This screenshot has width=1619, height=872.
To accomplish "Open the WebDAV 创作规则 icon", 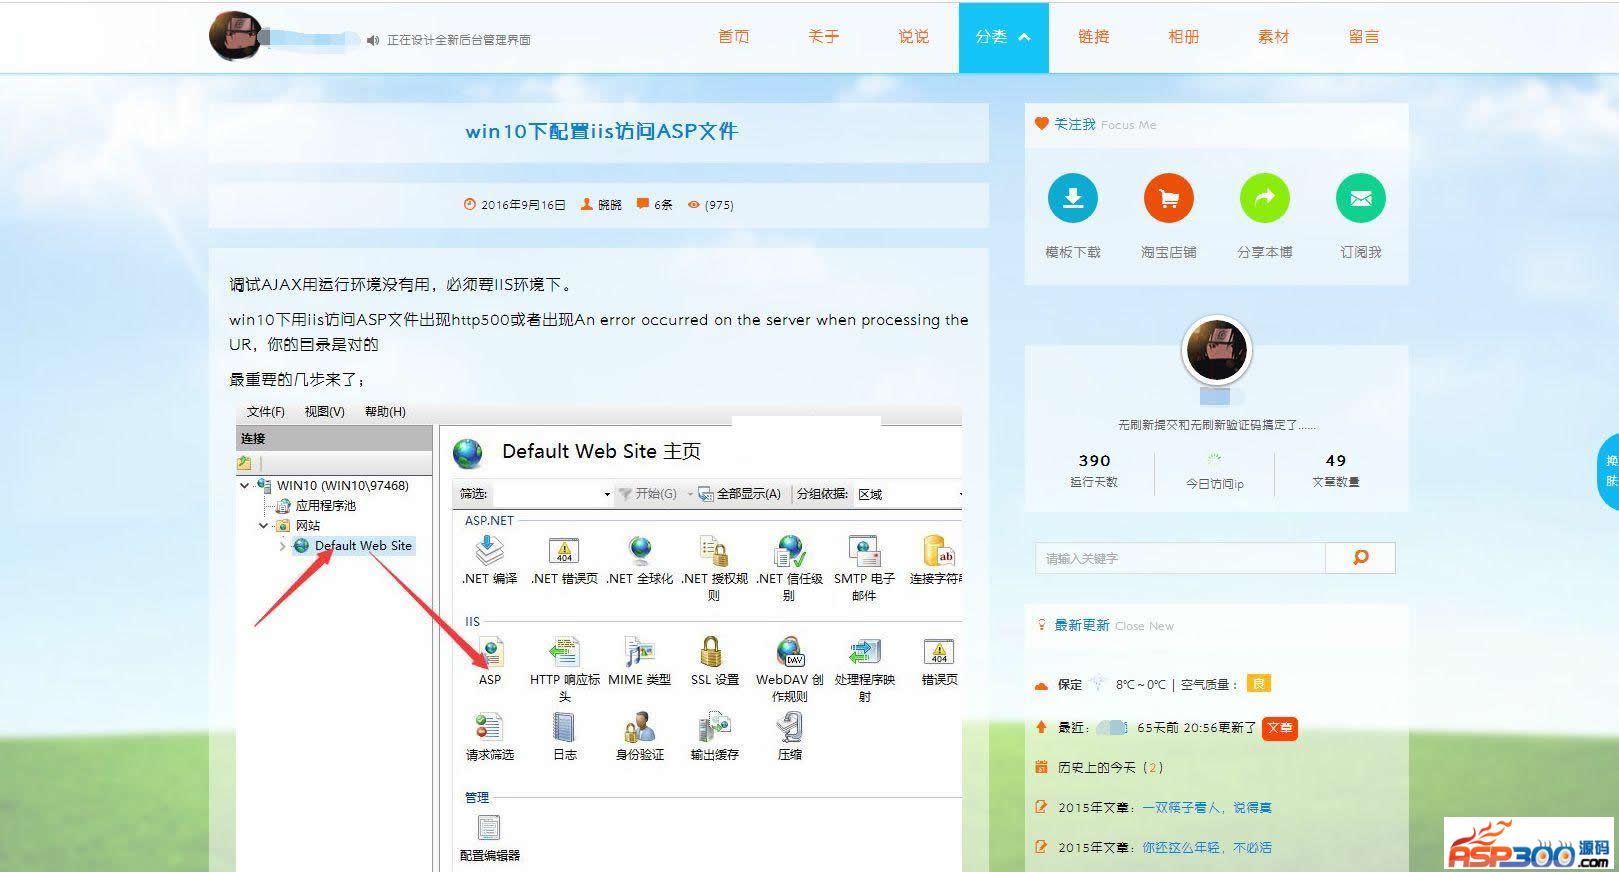I will 789,652.
